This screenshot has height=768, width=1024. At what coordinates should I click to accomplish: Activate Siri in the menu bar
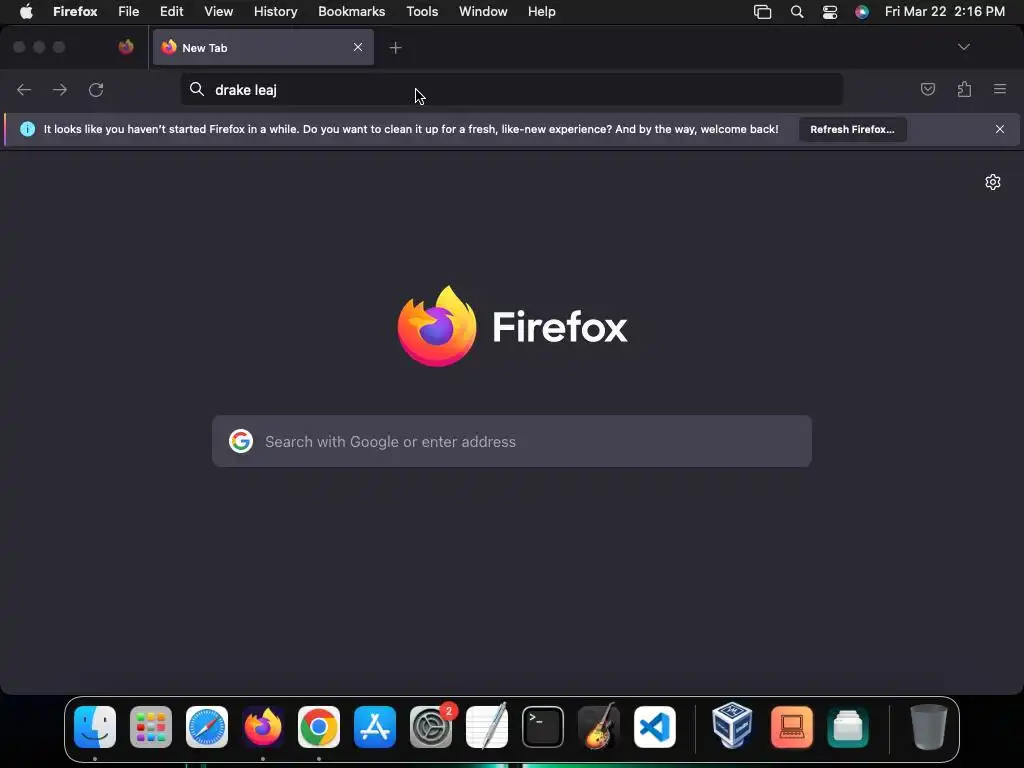862,12
